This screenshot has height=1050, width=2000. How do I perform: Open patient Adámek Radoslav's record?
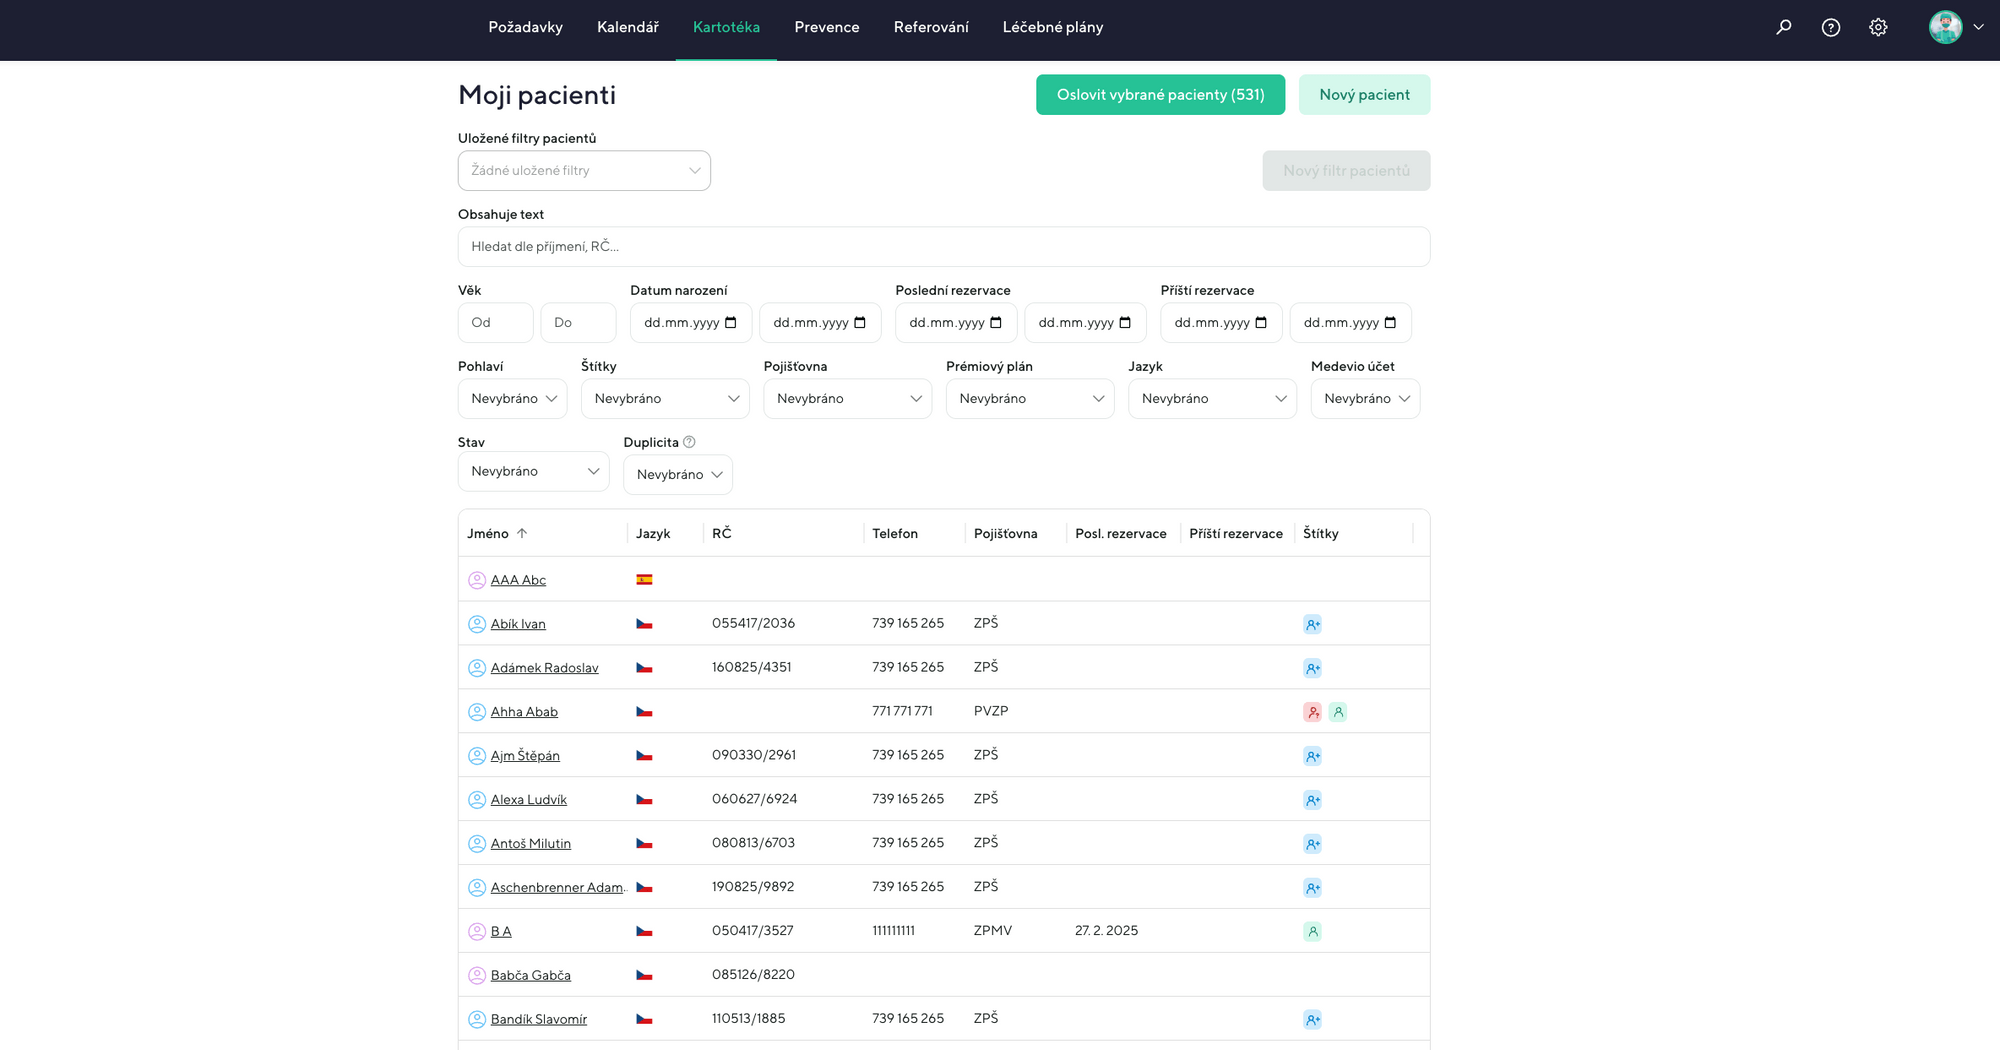(x=544, y=668)
